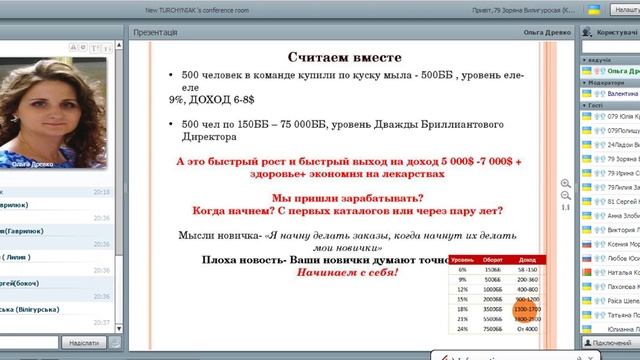Click the users icon next to Користувачі
This screenshot has height=360, width=640.
587,32
